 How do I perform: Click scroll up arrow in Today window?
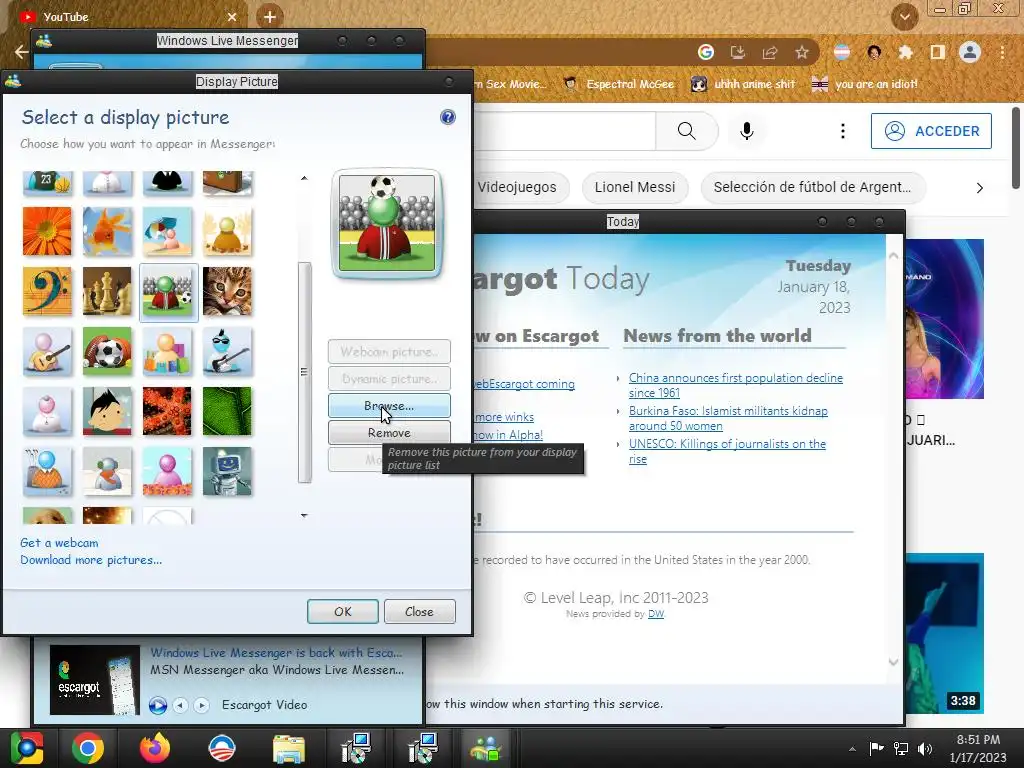coord(893,256)
